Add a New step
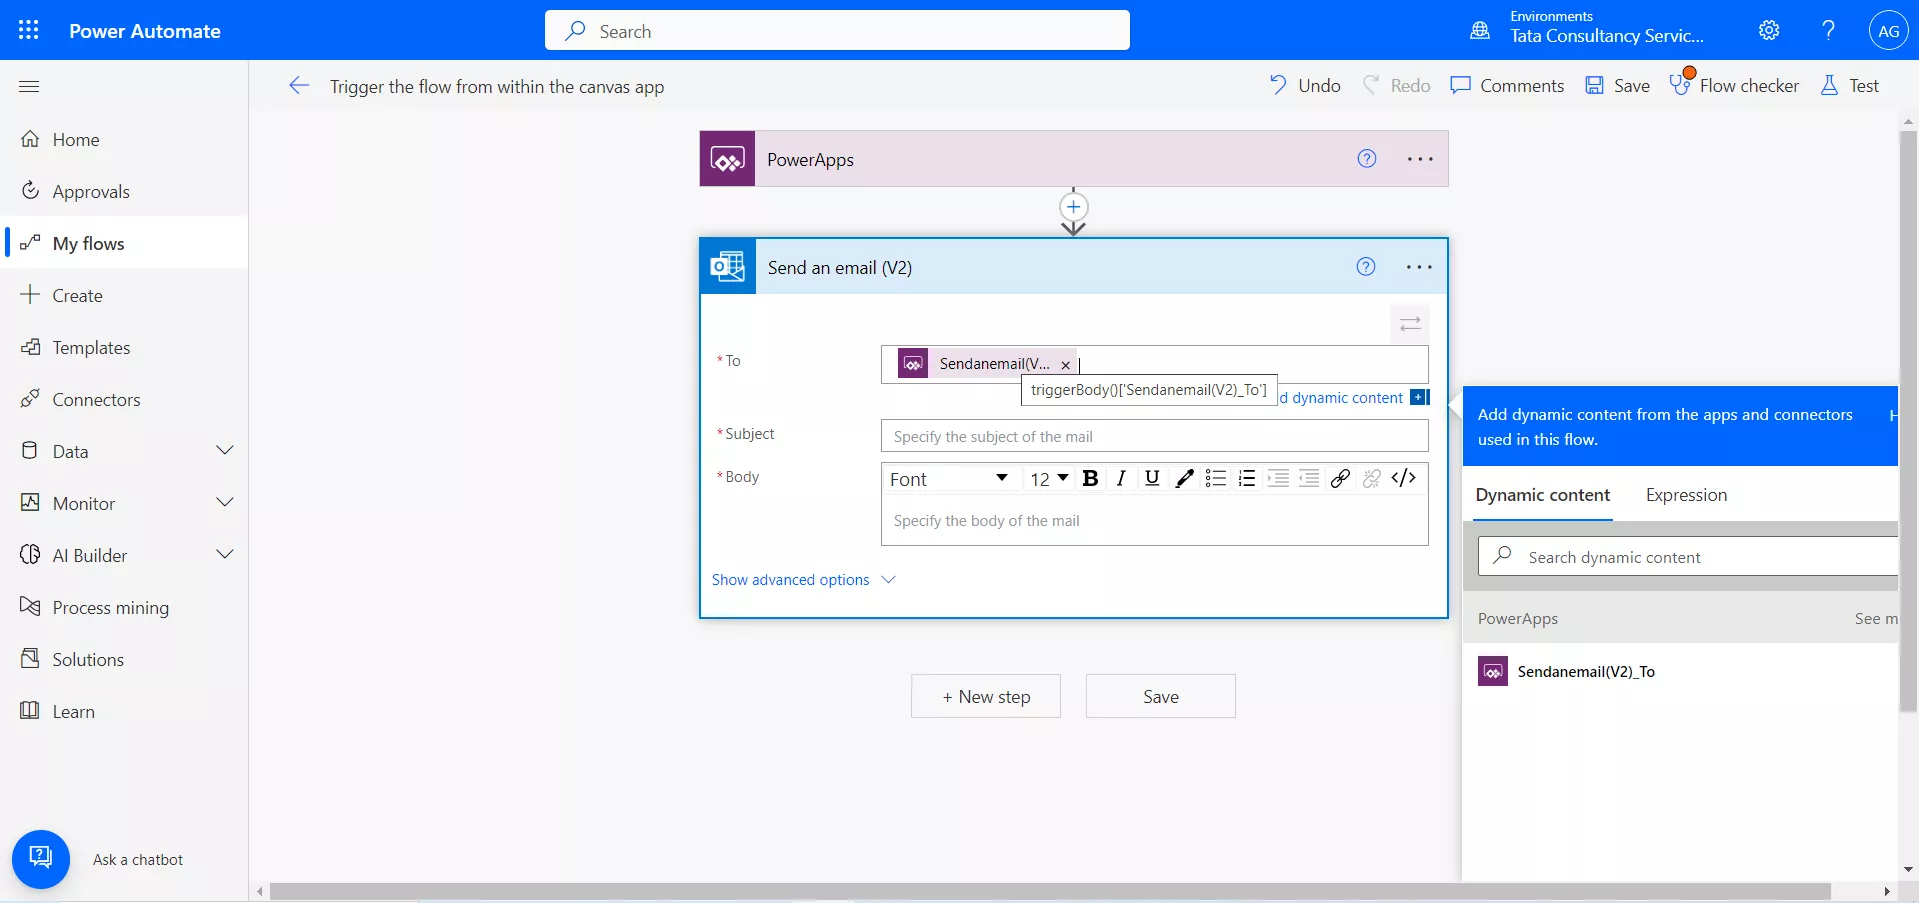Image resolution: width=1919 pixels, height=903 pixels. tap(986, 697)
